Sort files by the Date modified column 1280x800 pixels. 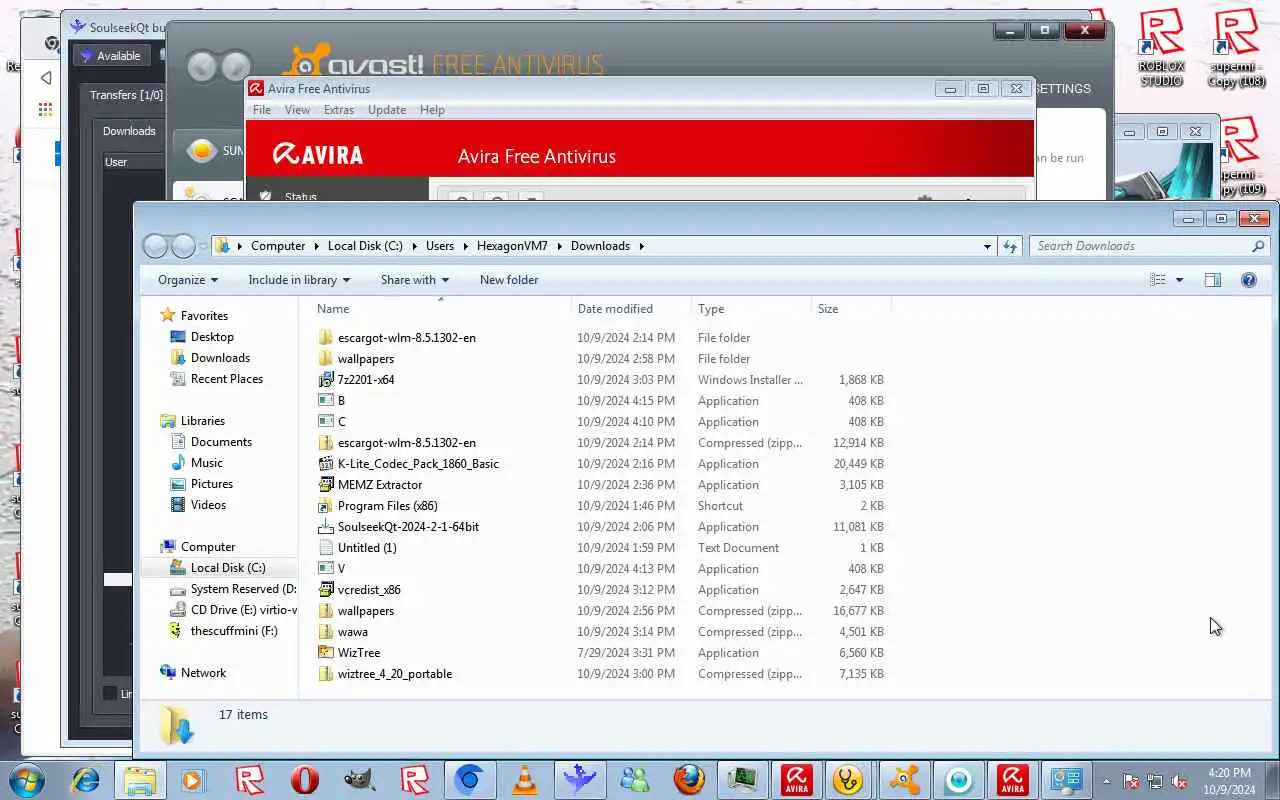pyautogui.click(x=631, y=309)
